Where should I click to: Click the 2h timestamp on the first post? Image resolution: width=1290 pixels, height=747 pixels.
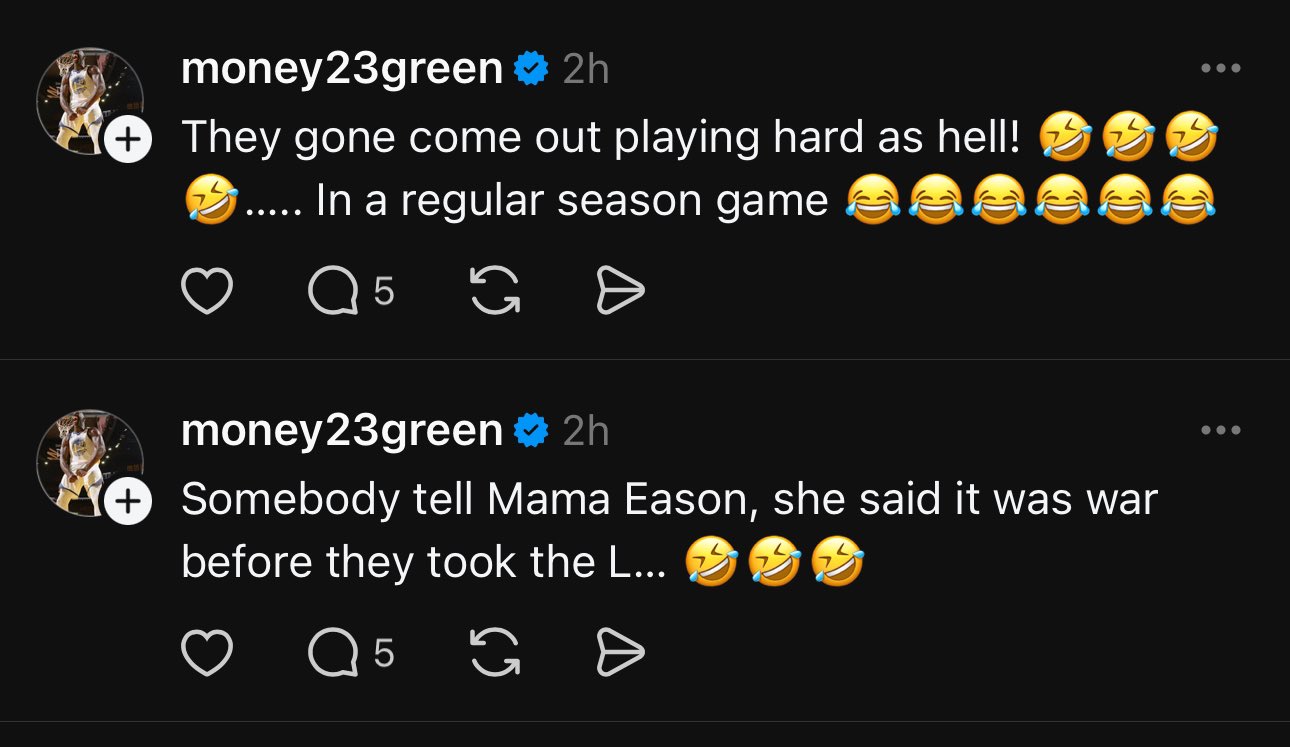tap(586, 69)
